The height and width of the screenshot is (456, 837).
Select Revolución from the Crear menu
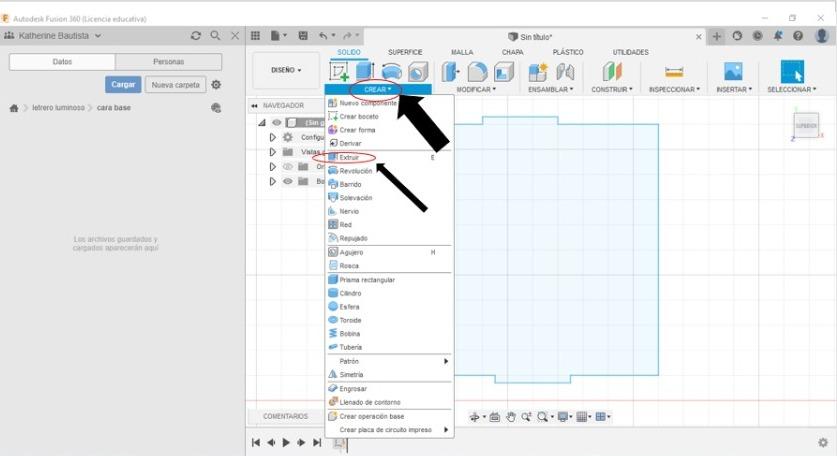[x=389, y=171]
